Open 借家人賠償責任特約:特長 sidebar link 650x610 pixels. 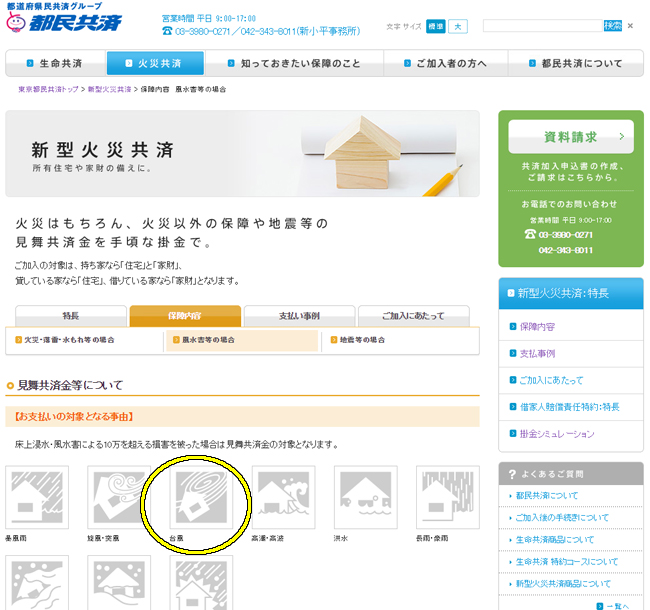[569, 407]
